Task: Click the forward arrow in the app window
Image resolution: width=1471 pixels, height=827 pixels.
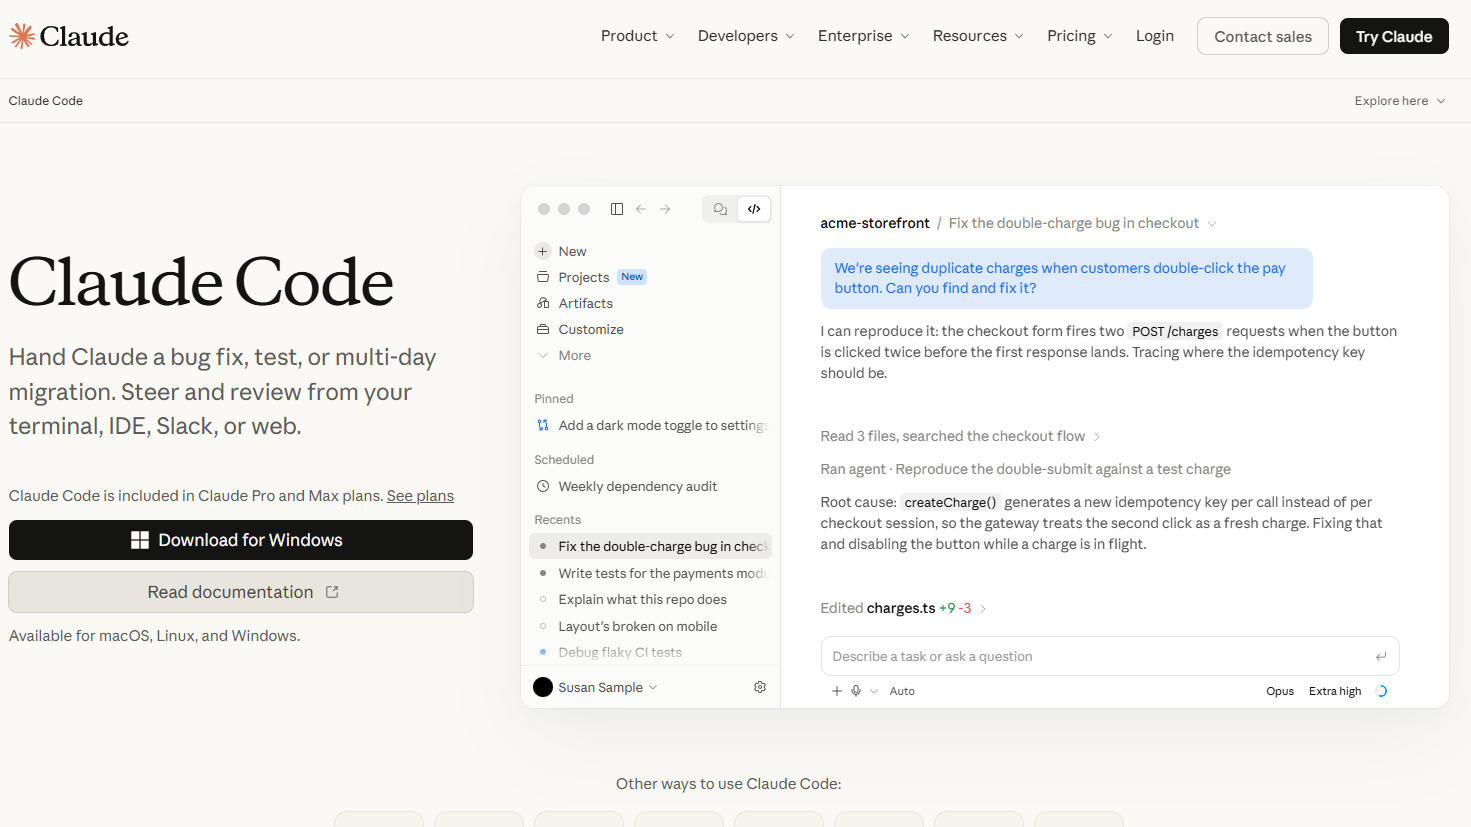Action: point(665,209)
